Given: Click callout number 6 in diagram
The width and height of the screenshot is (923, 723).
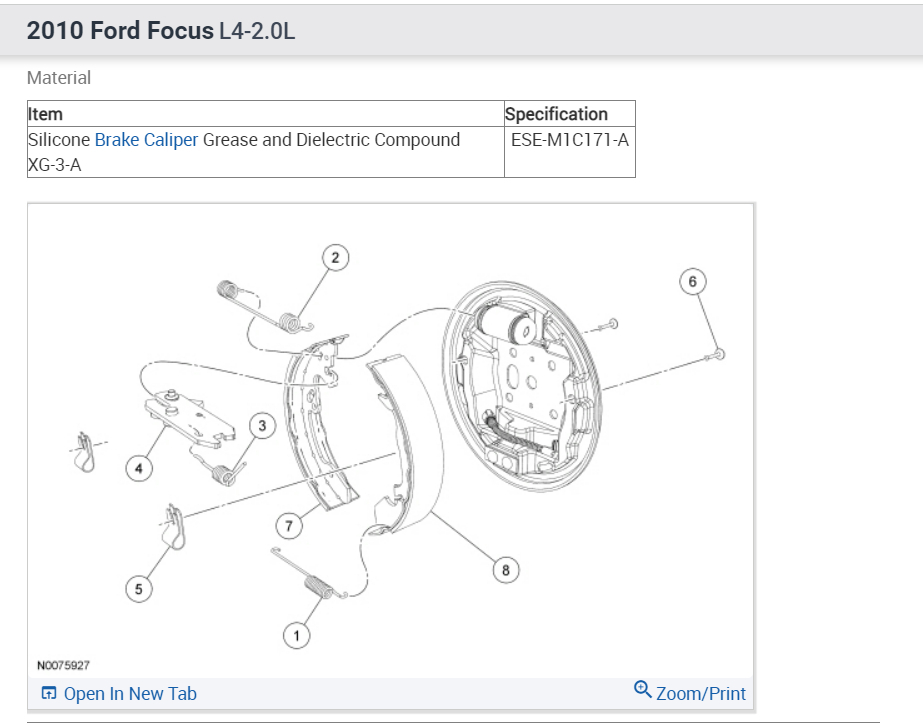Looking at the screenshot, I should pyautogui.click(x=693, y=282).
